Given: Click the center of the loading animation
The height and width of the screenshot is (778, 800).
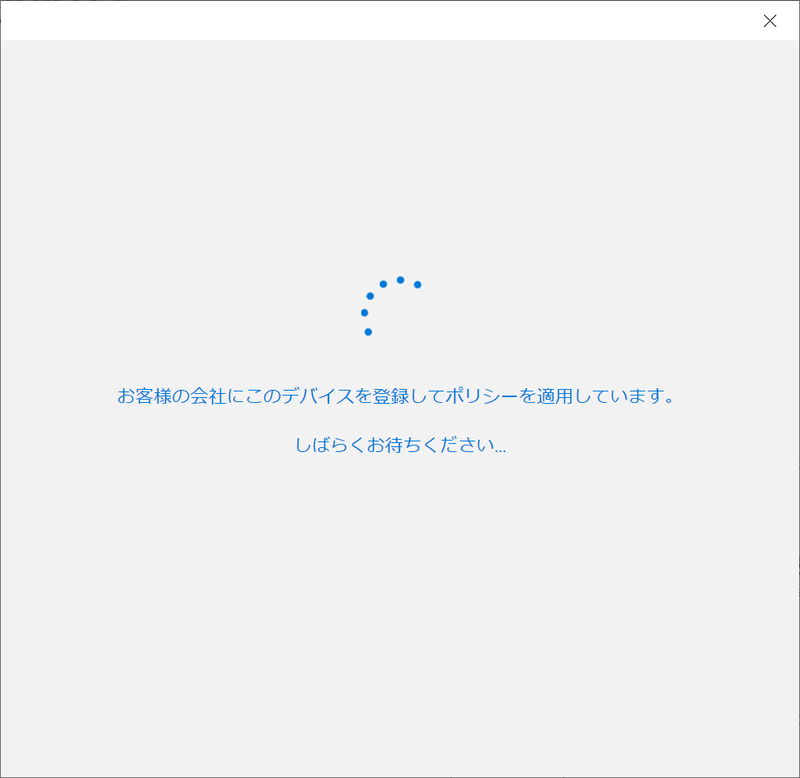Looking at the screenshot, I should coord(388,305).
